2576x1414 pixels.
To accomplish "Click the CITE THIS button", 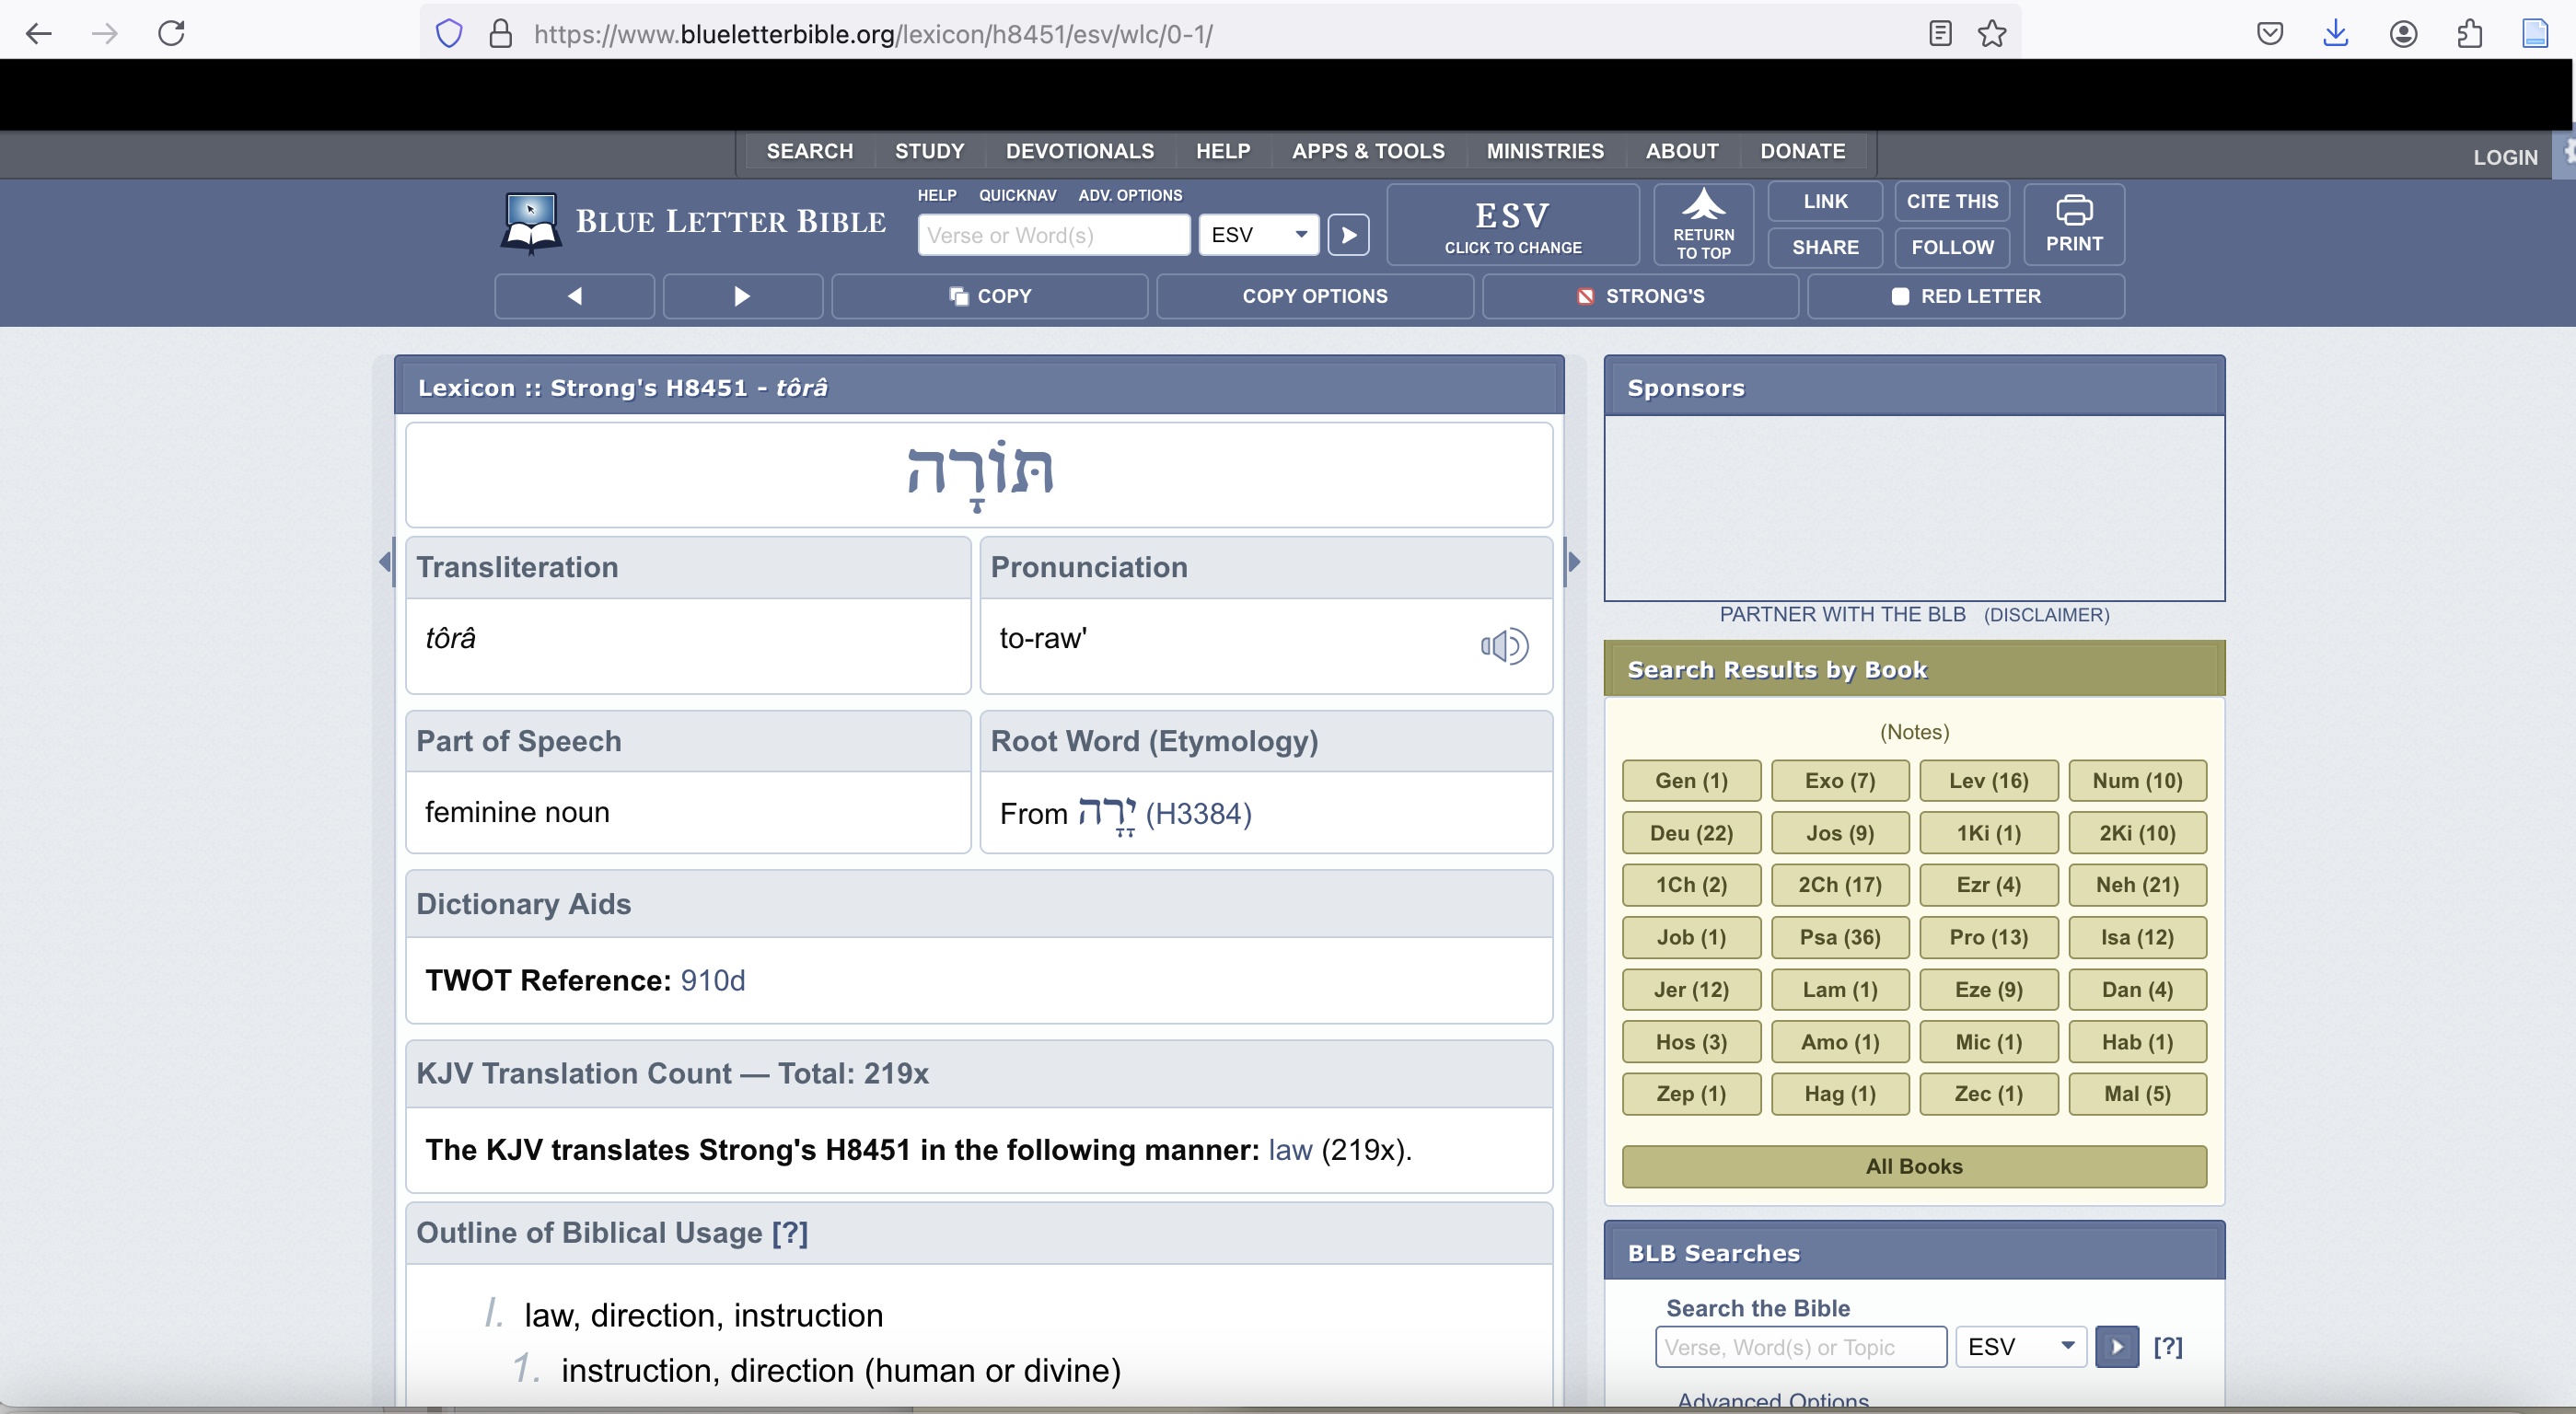I will tap(1952, 201).
